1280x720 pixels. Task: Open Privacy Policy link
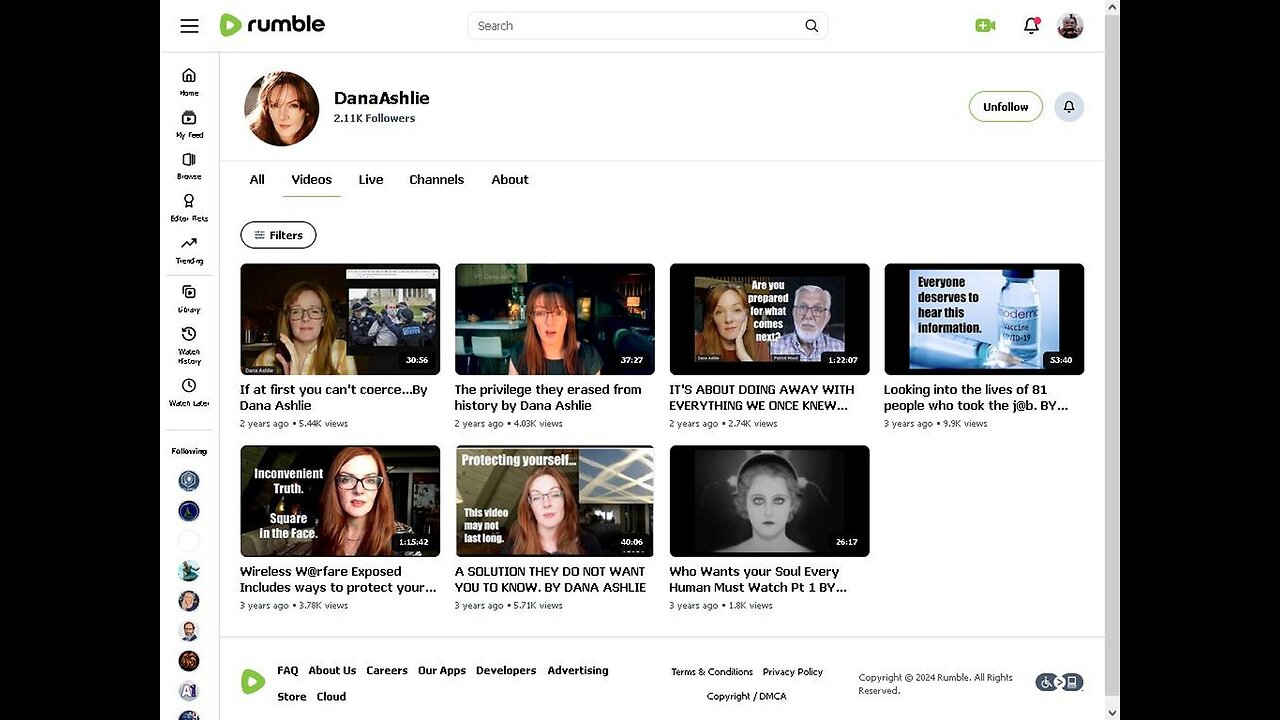[793, 672]
